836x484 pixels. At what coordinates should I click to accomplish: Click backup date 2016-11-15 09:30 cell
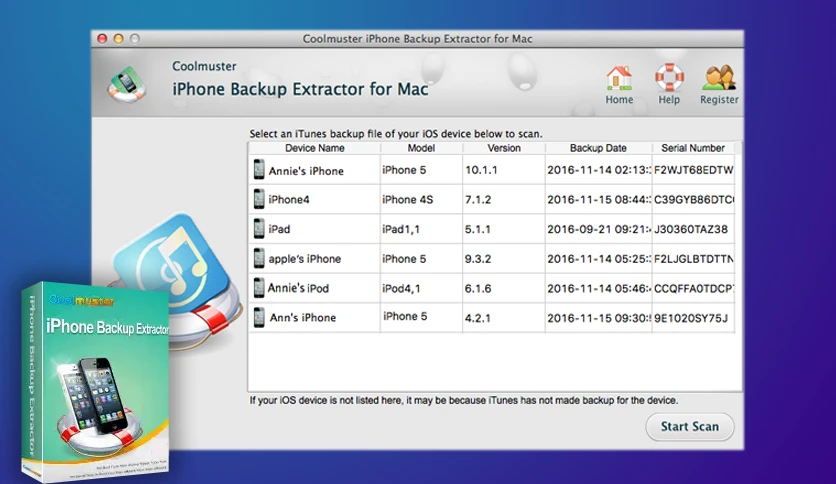click(598, 318)
